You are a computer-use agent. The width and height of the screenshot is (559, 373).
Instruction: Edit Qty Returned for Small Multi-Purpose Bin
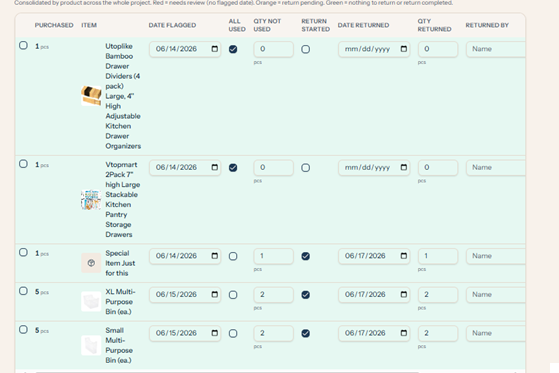[x=438, y=333]
